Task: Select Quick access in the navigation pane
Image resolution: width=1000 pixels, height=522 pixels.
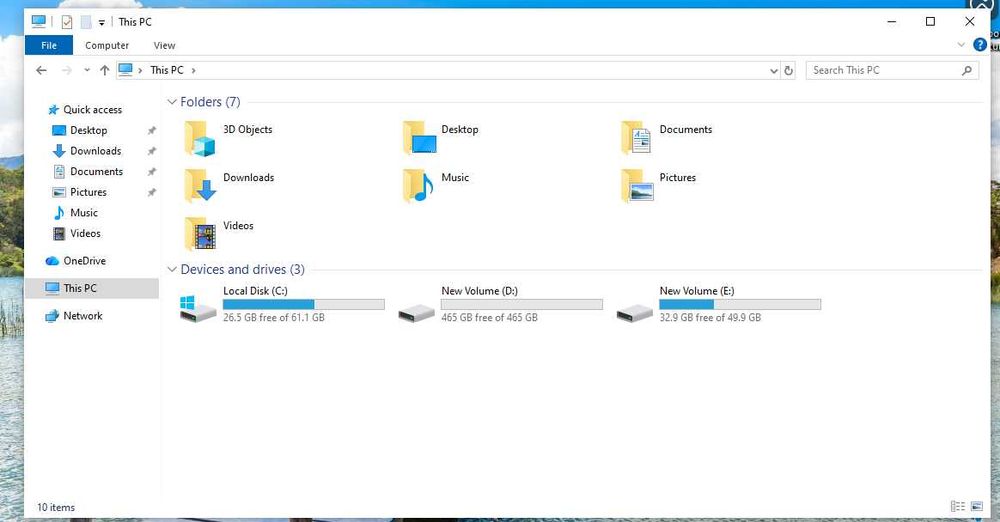Action: [x=92, y=110]
